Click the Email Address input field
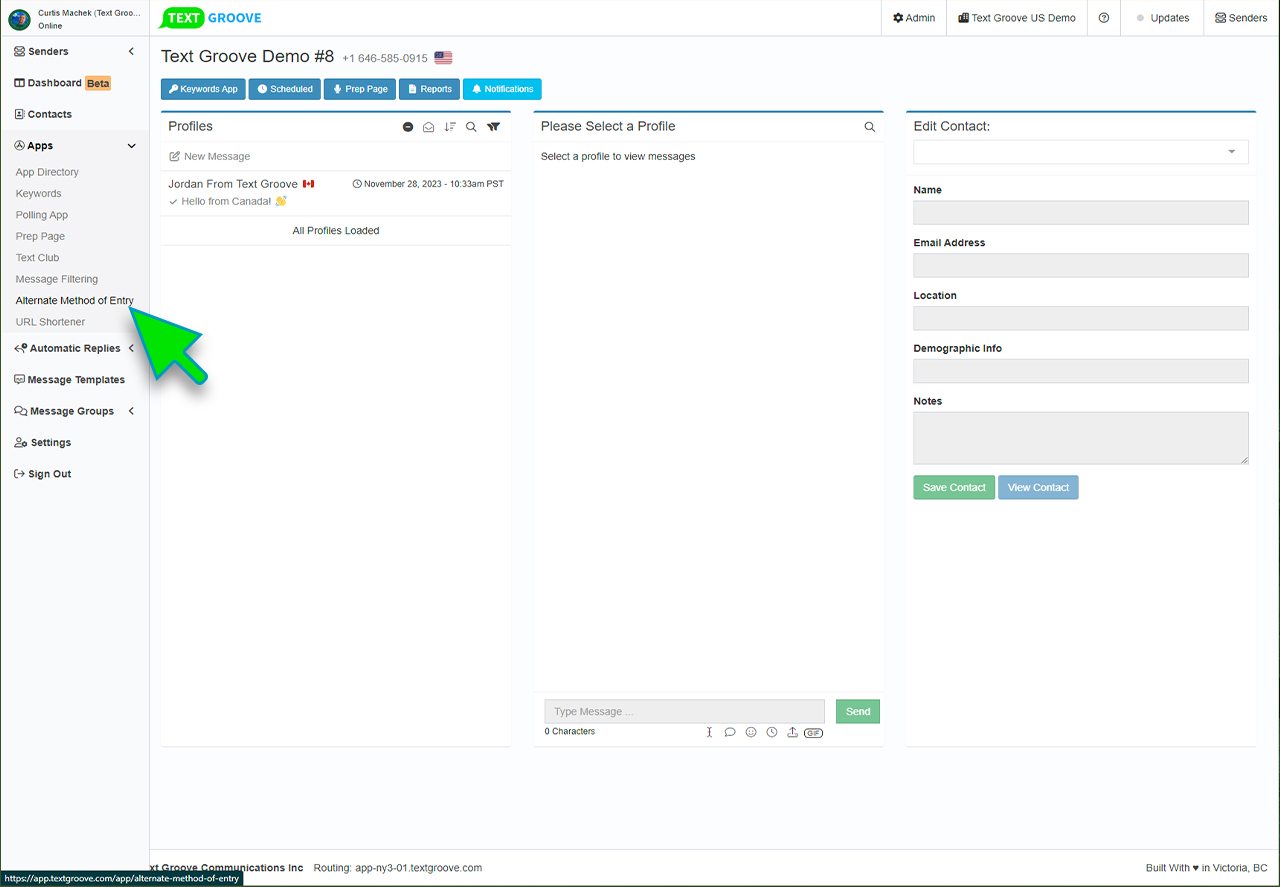The height and width of the screenshot is (887, 1280). [1081, 265]
